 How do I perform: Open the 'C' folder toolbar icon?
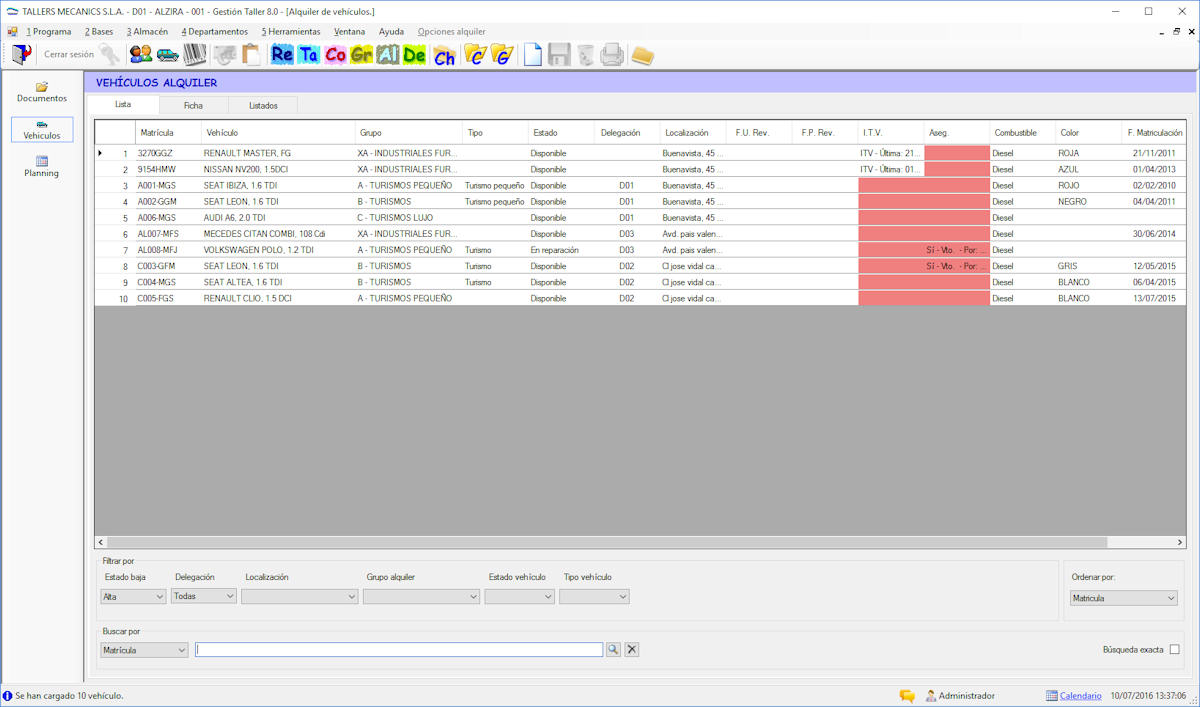coord(474,55)
